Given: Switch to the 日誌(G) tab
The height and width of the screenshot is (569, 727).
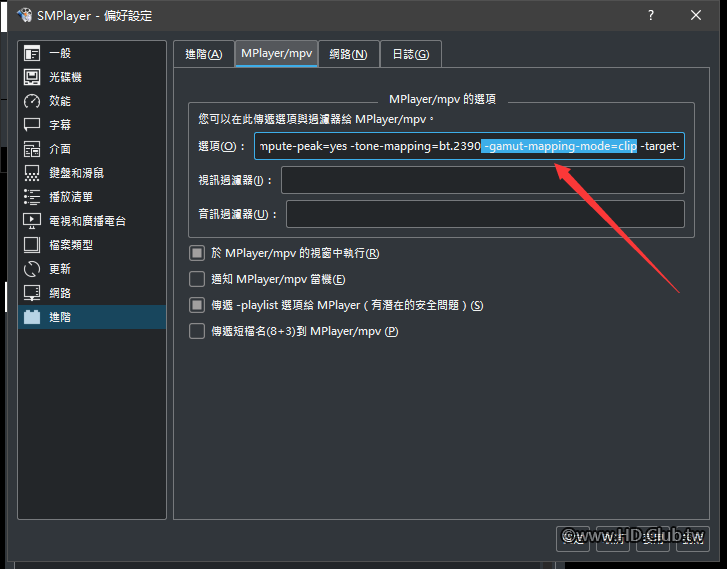Looking at the screenshot, I should coord(411,54).
